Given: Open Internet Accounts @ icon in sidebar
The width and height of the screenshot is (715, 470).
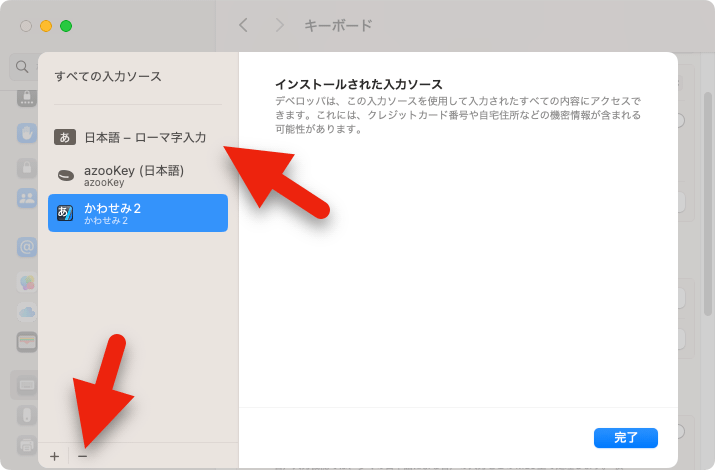Looking at the screenshot, I should (x=27, y=246).
